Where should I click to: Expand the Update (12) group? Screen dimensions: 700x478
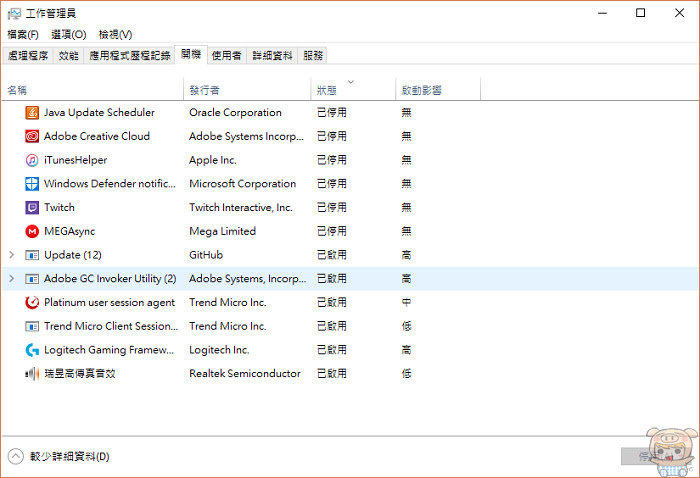click(12, 255)
